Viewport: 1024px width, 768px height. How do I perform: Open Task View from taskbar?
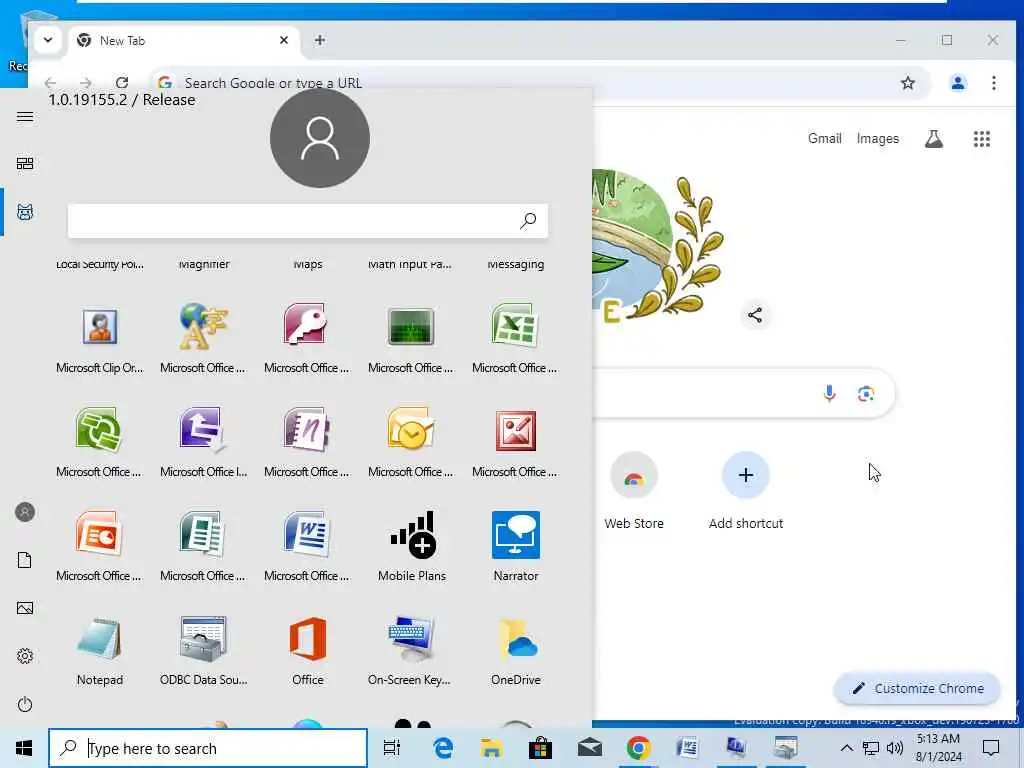pos(392,748)
